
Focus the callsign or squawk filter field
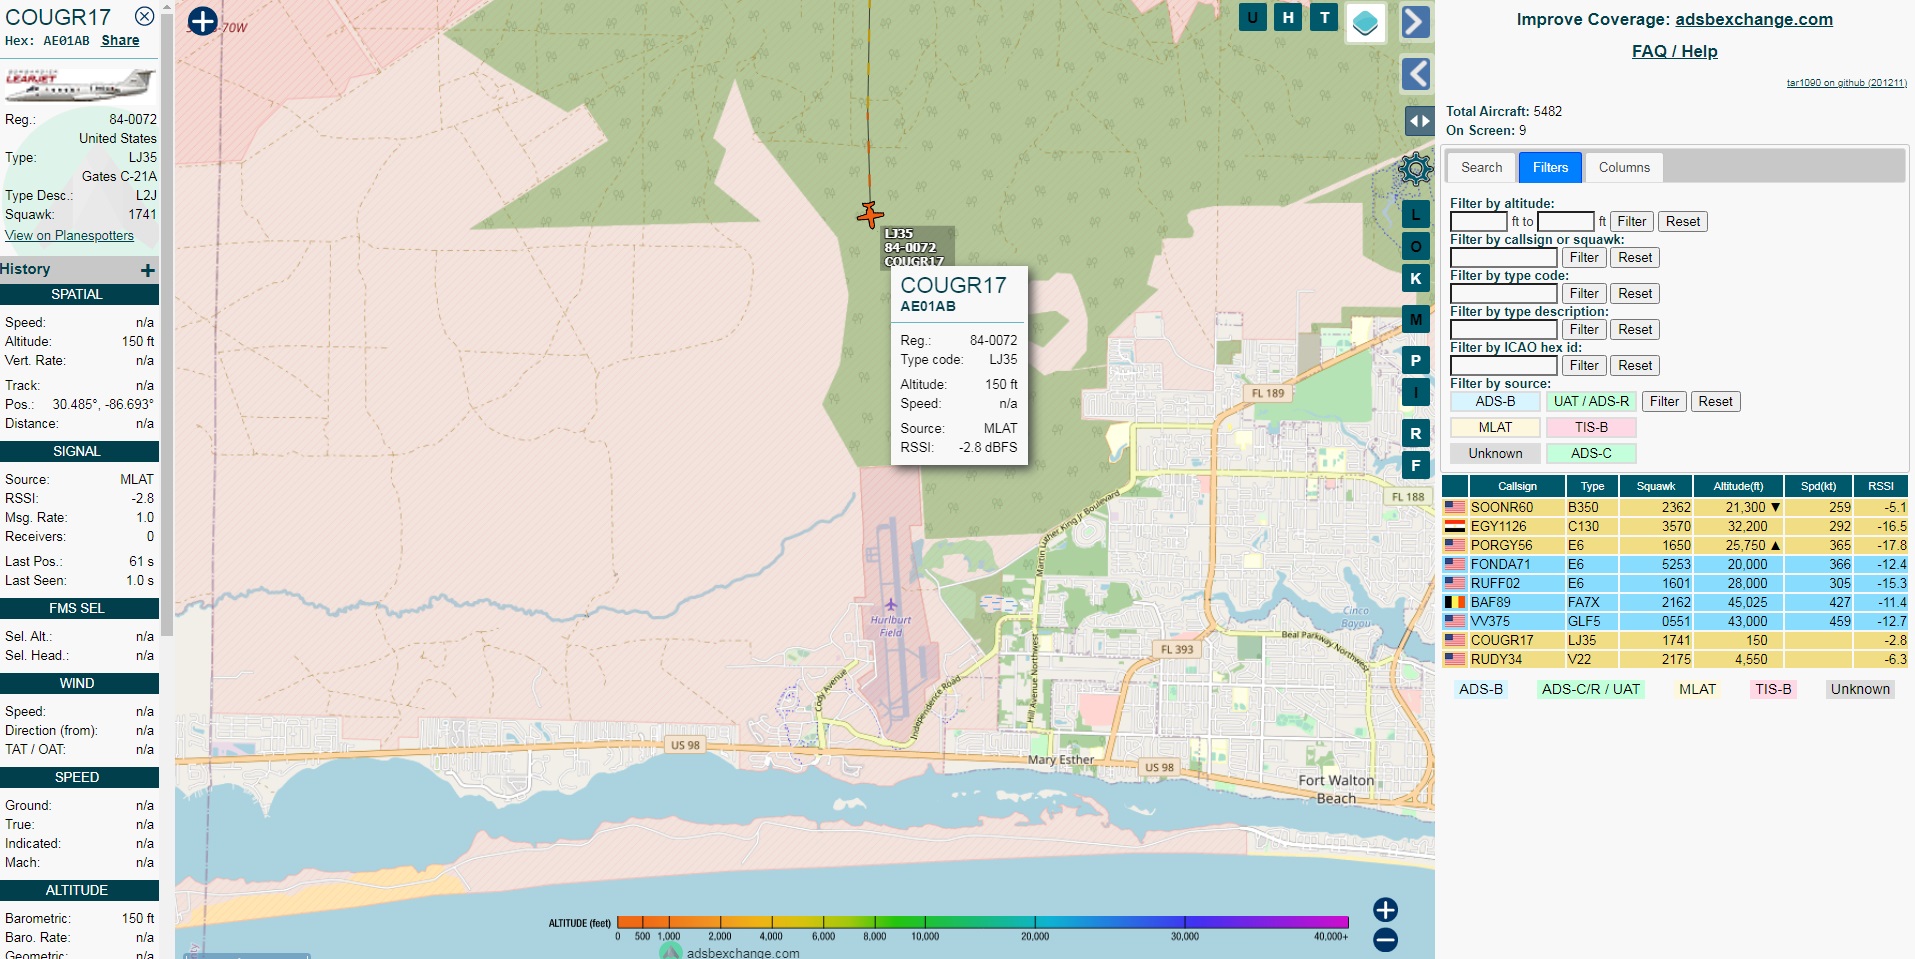coord(1504,258)
